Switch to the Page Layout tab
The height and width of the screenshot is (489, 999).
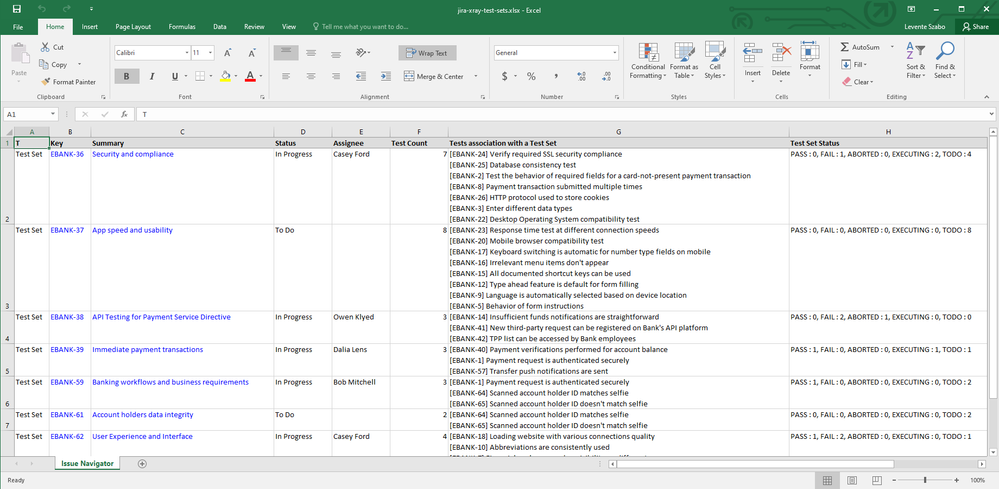click(x=133, y=27)
